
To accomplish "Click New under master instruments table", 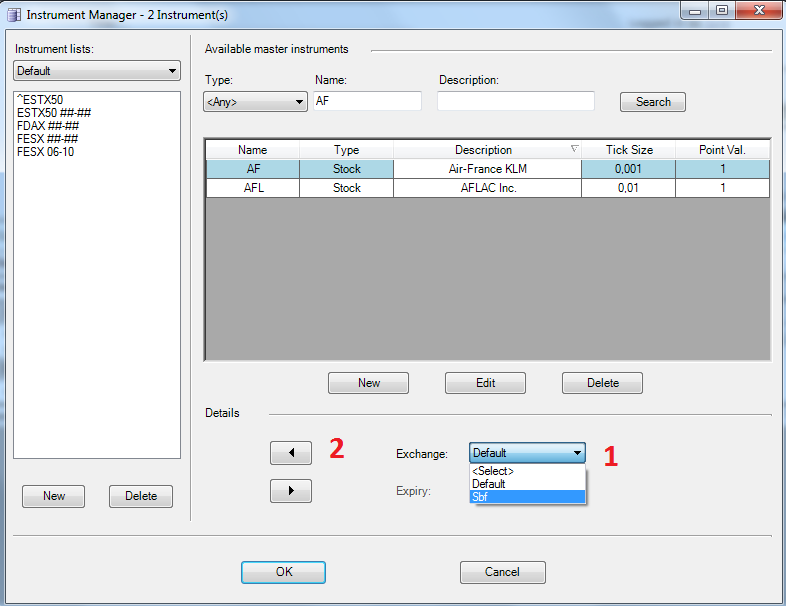I will (368, 383).
